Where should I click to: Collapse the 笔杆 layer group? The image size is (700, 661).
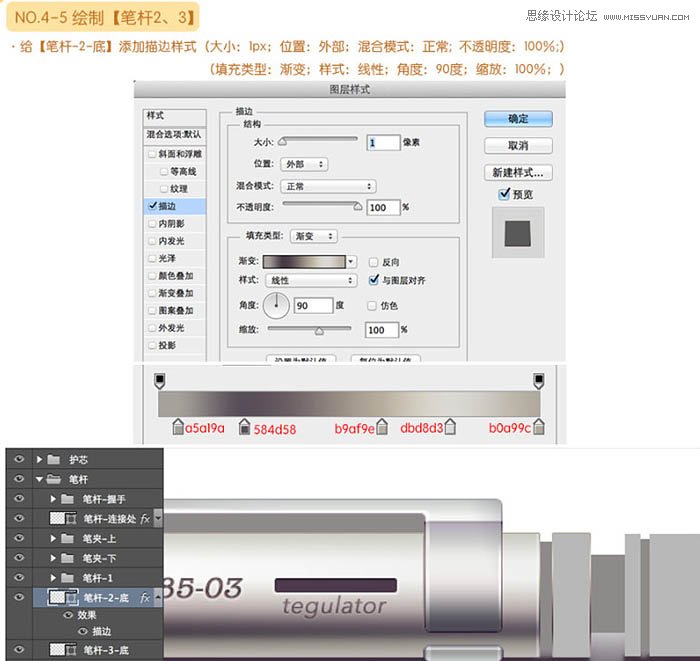40,479
